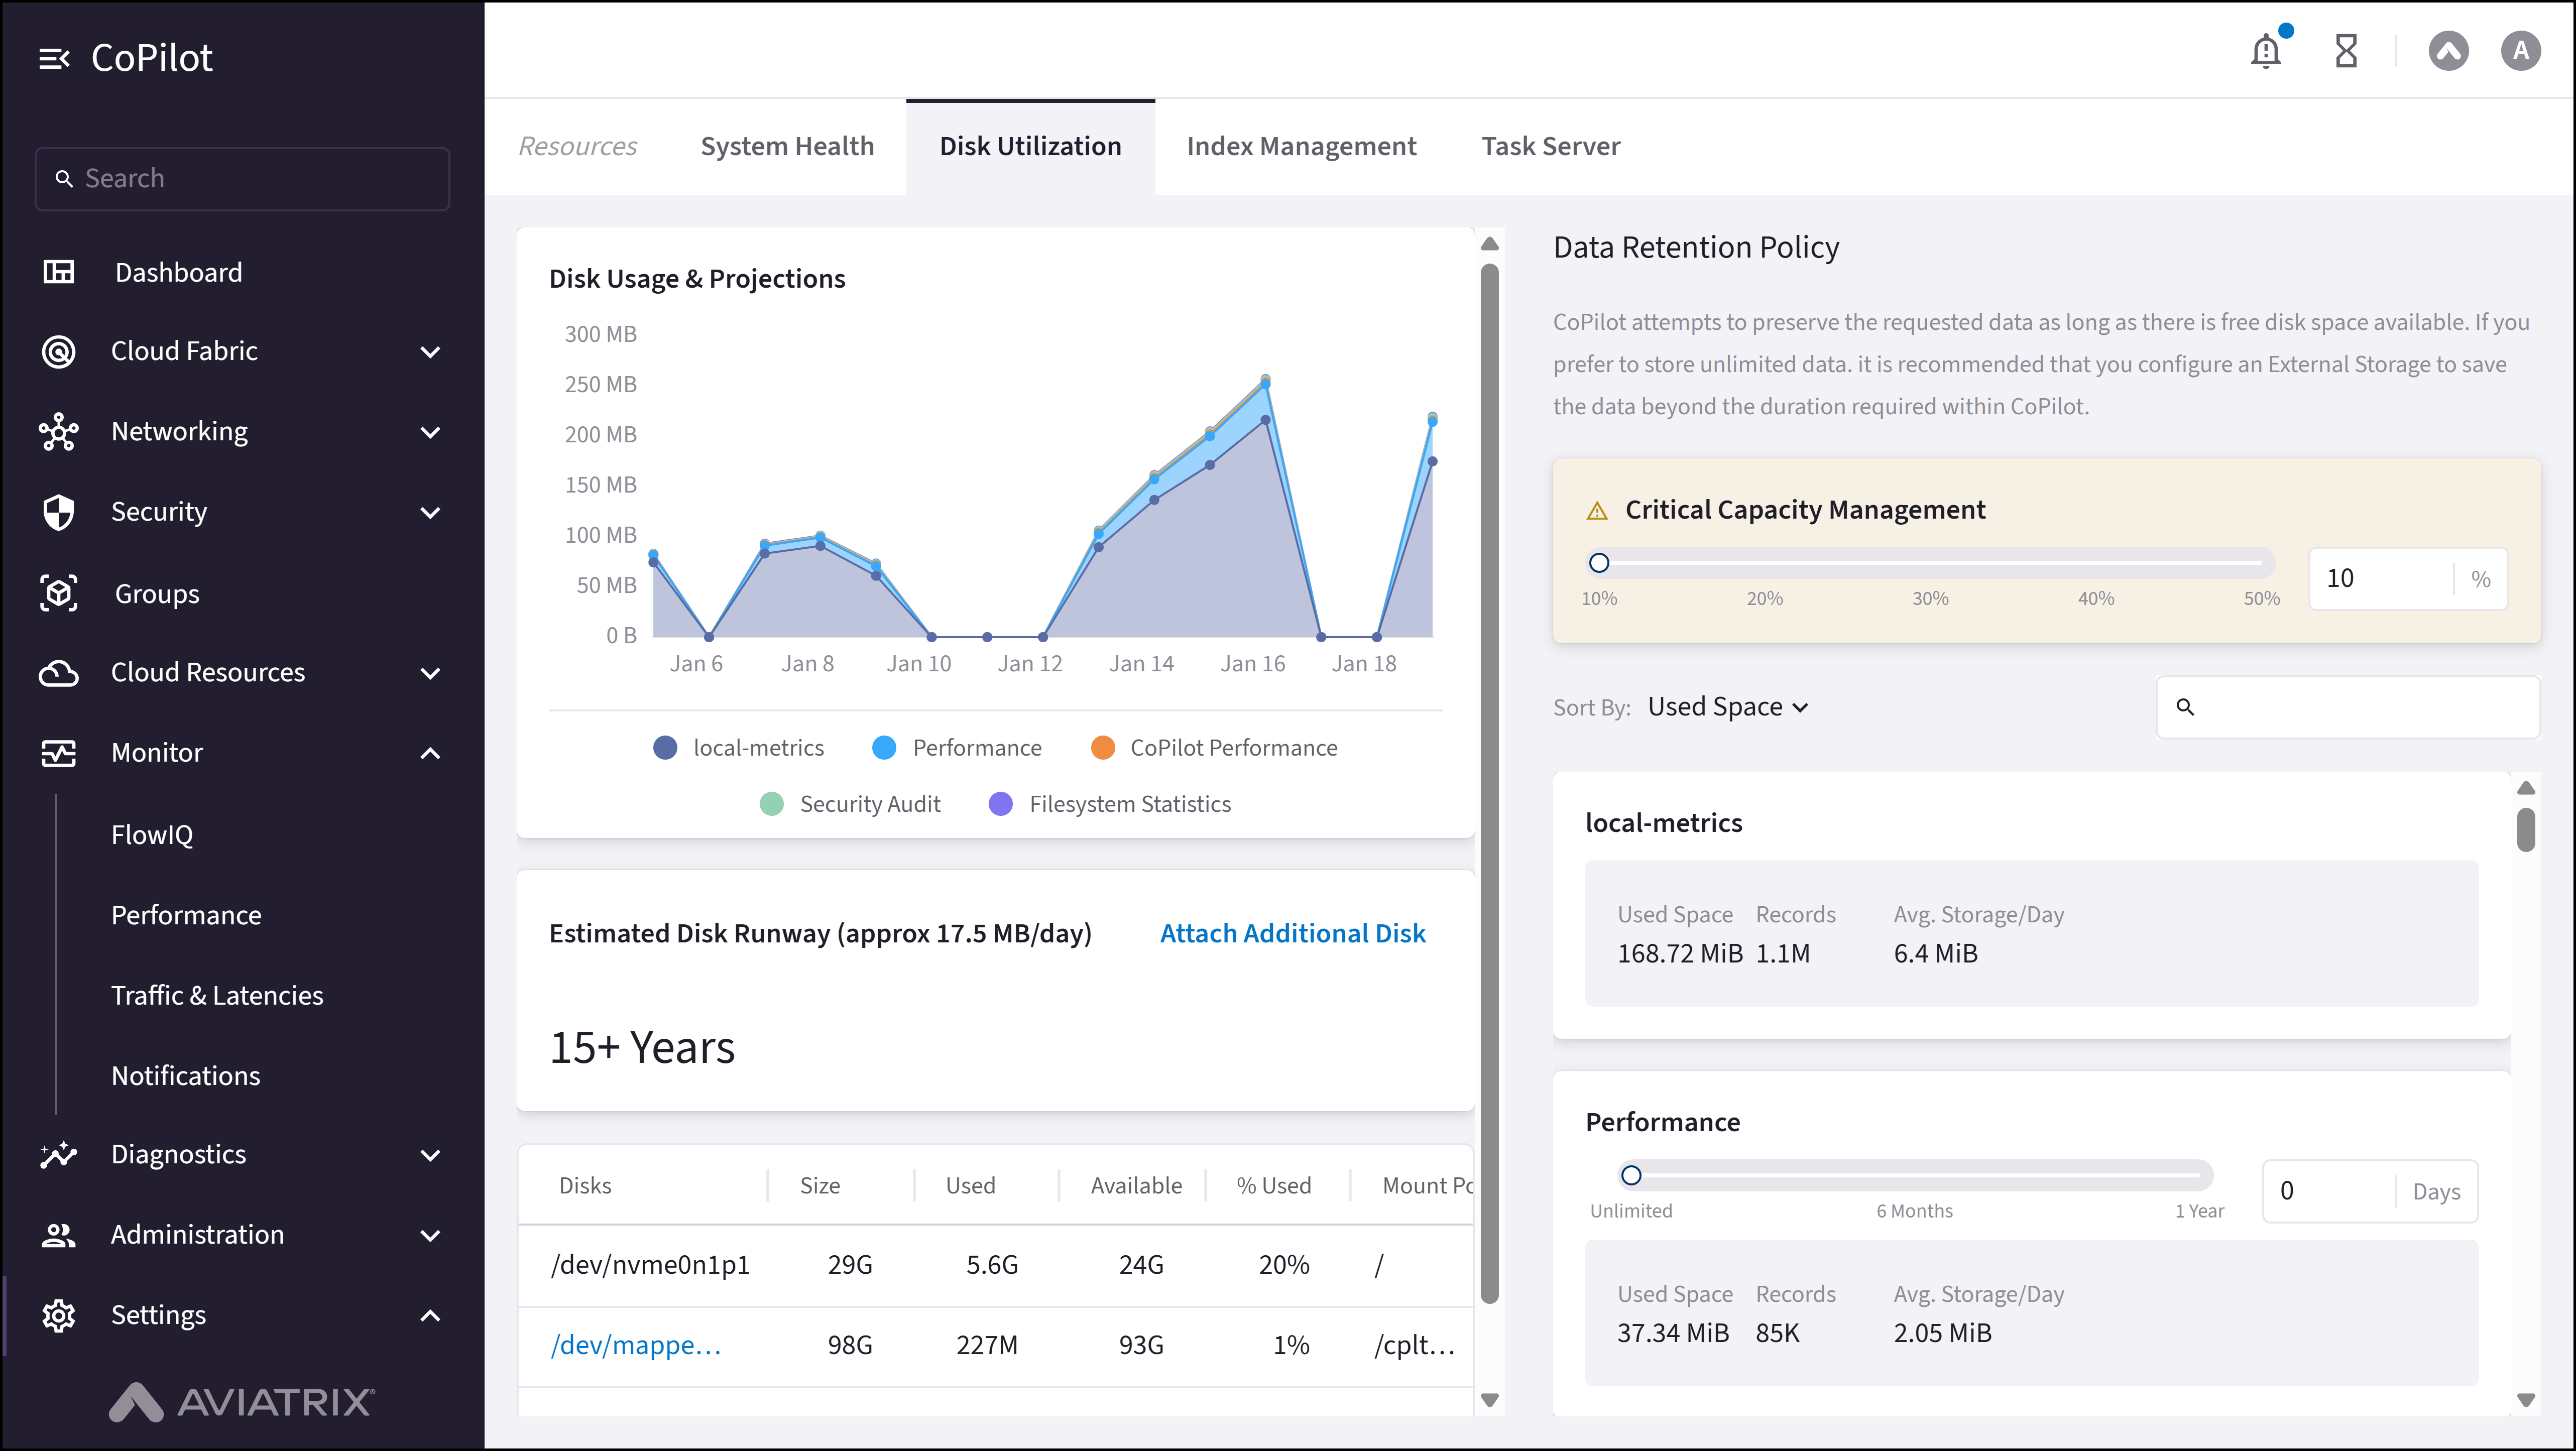
Task: Open Cloud Resources via its cloud icon
Action: click(x=59, y=673)
